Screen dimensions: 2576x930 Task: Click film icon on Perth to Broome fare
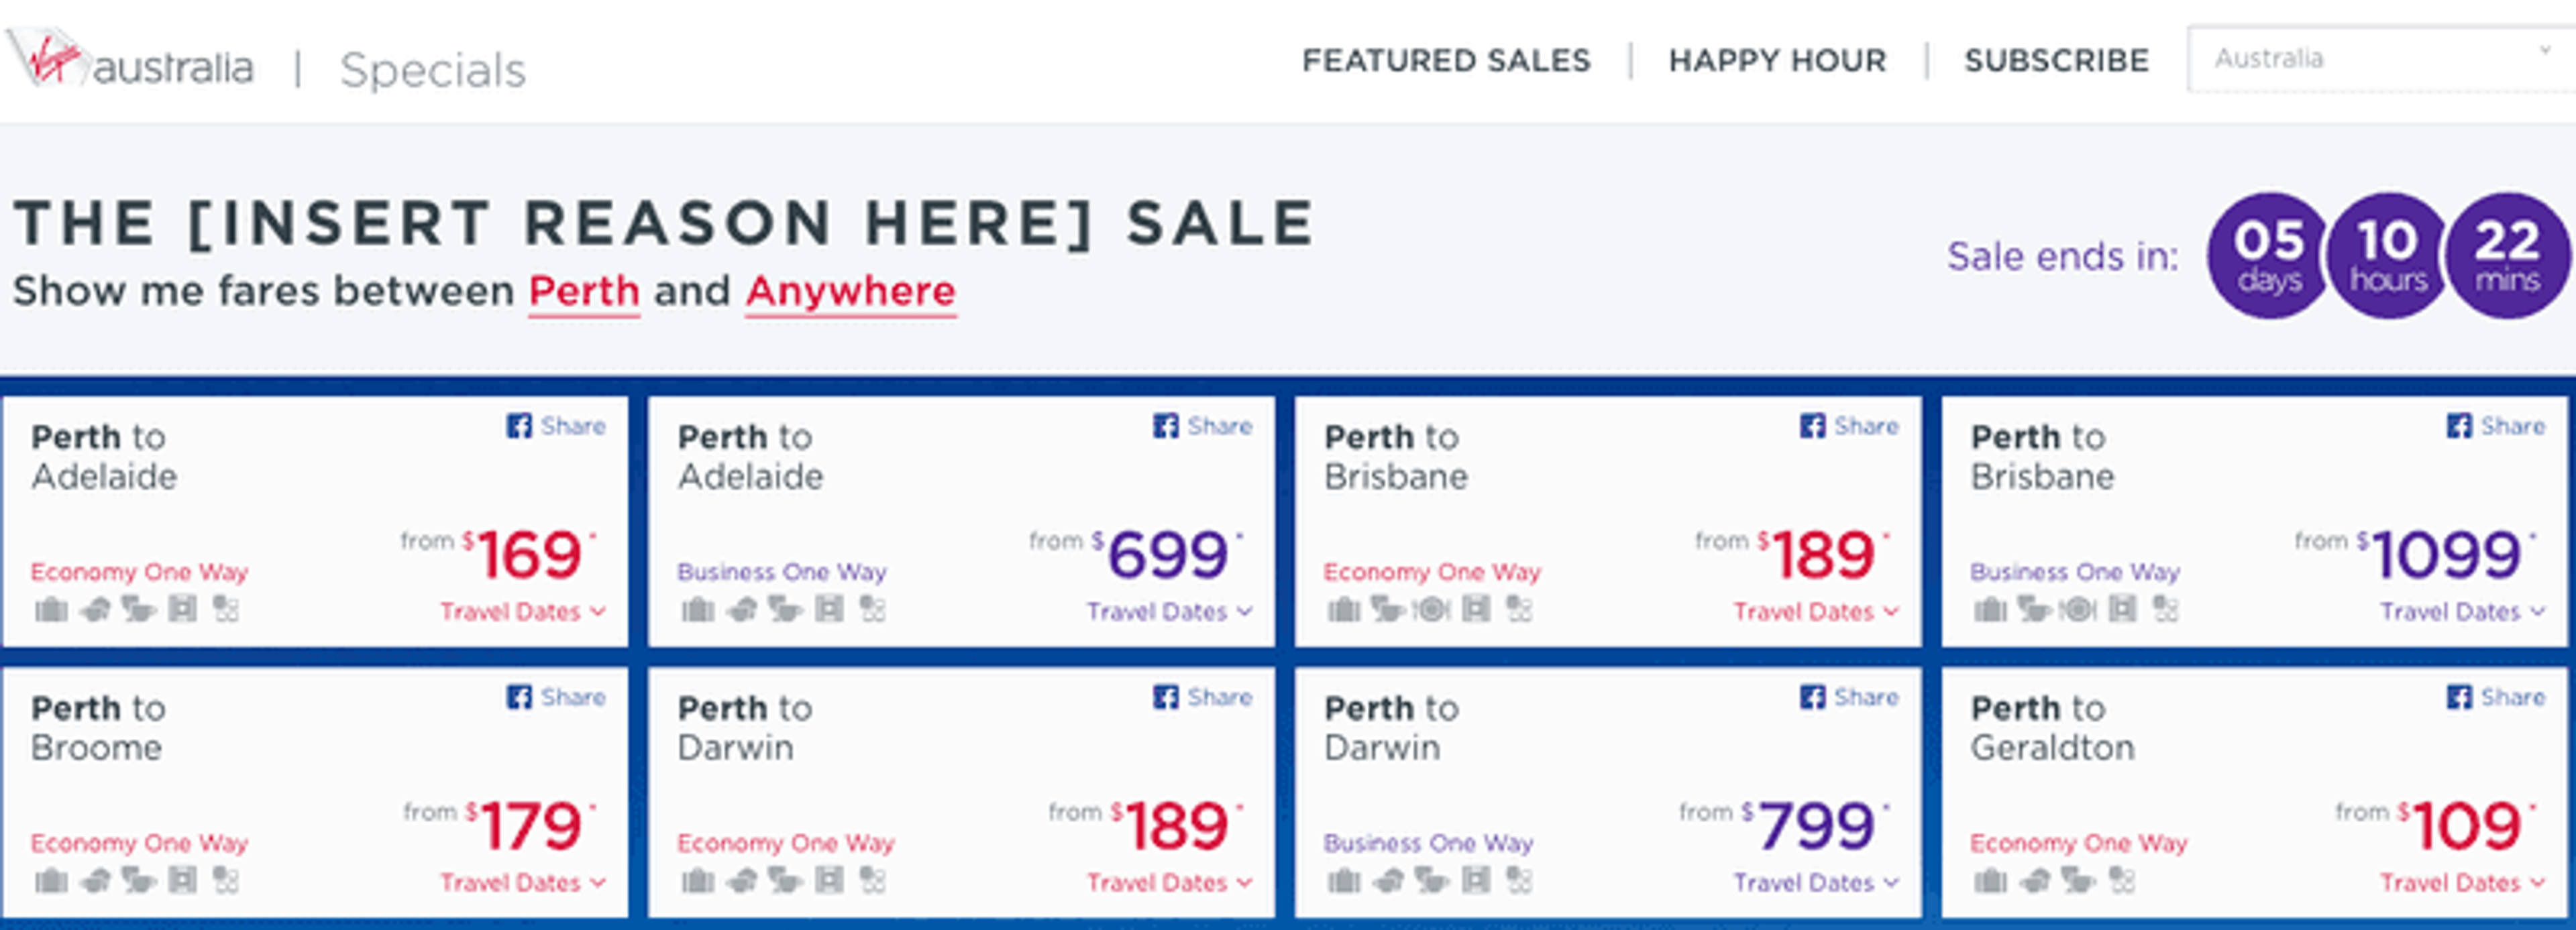click(x=182, y=880)
